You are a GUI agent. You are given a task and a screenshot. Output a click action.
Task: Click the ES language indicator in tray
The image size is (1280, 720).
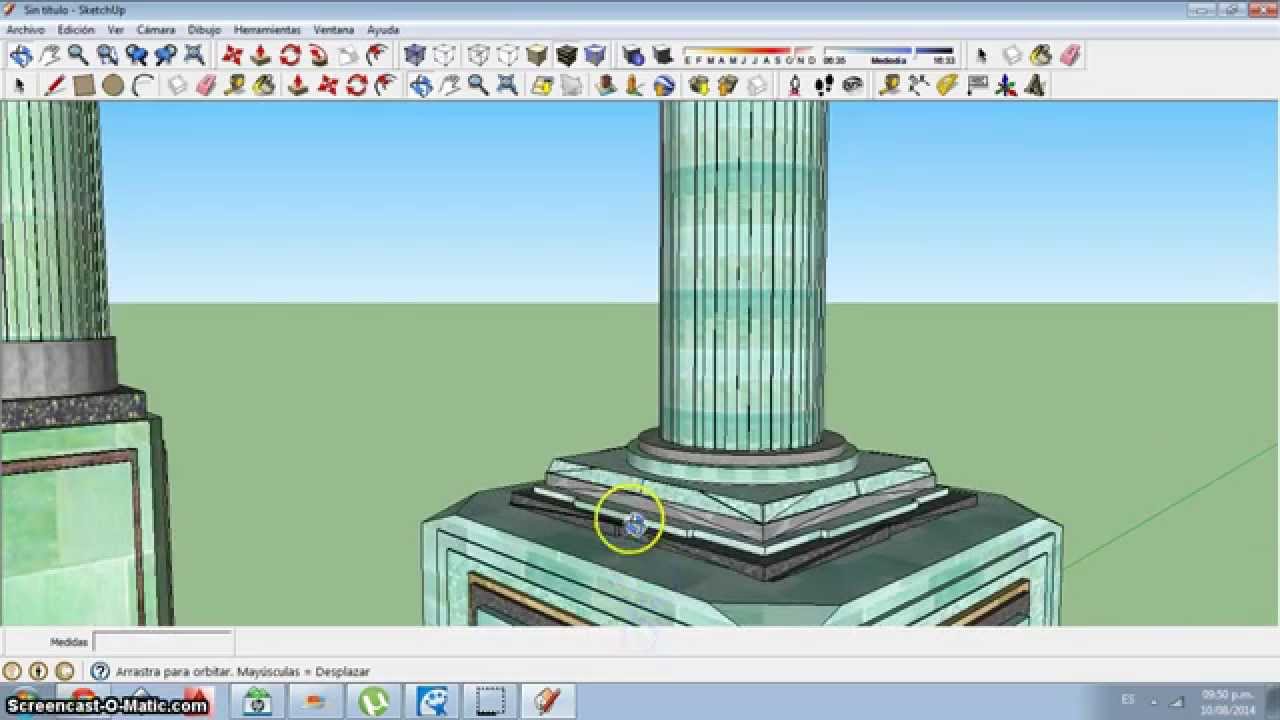tap(1128, 700)
